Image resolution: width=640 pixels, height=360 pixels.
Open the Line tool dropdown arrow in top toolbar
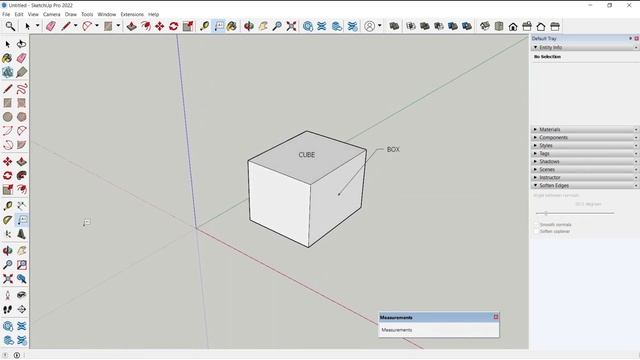(76, 26)
